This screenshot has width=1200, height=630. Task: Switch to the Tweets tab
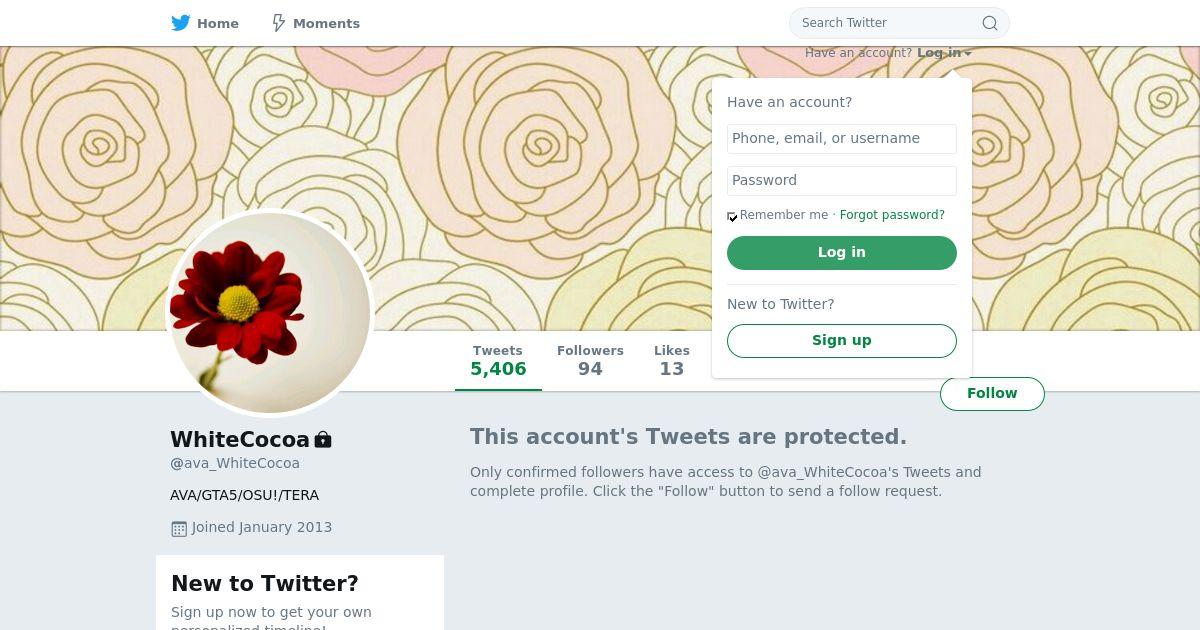(x=498, y=361)
